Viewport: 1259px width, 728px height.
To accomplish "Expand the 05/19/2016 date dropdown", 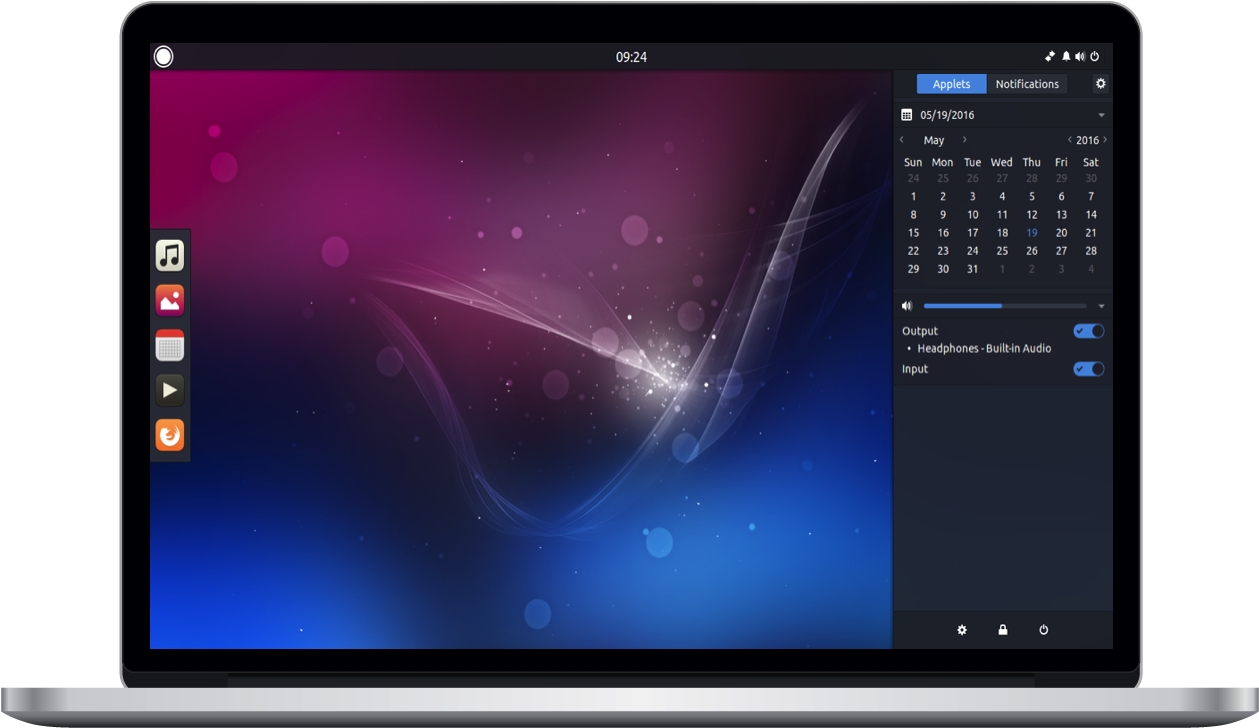I will [x=1100, y=114].
